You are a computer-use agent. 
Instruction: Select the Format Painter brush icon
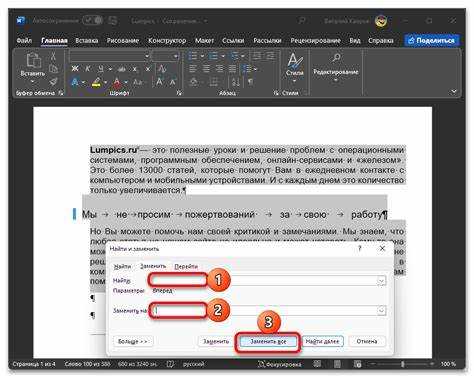(x=53, y=81)
